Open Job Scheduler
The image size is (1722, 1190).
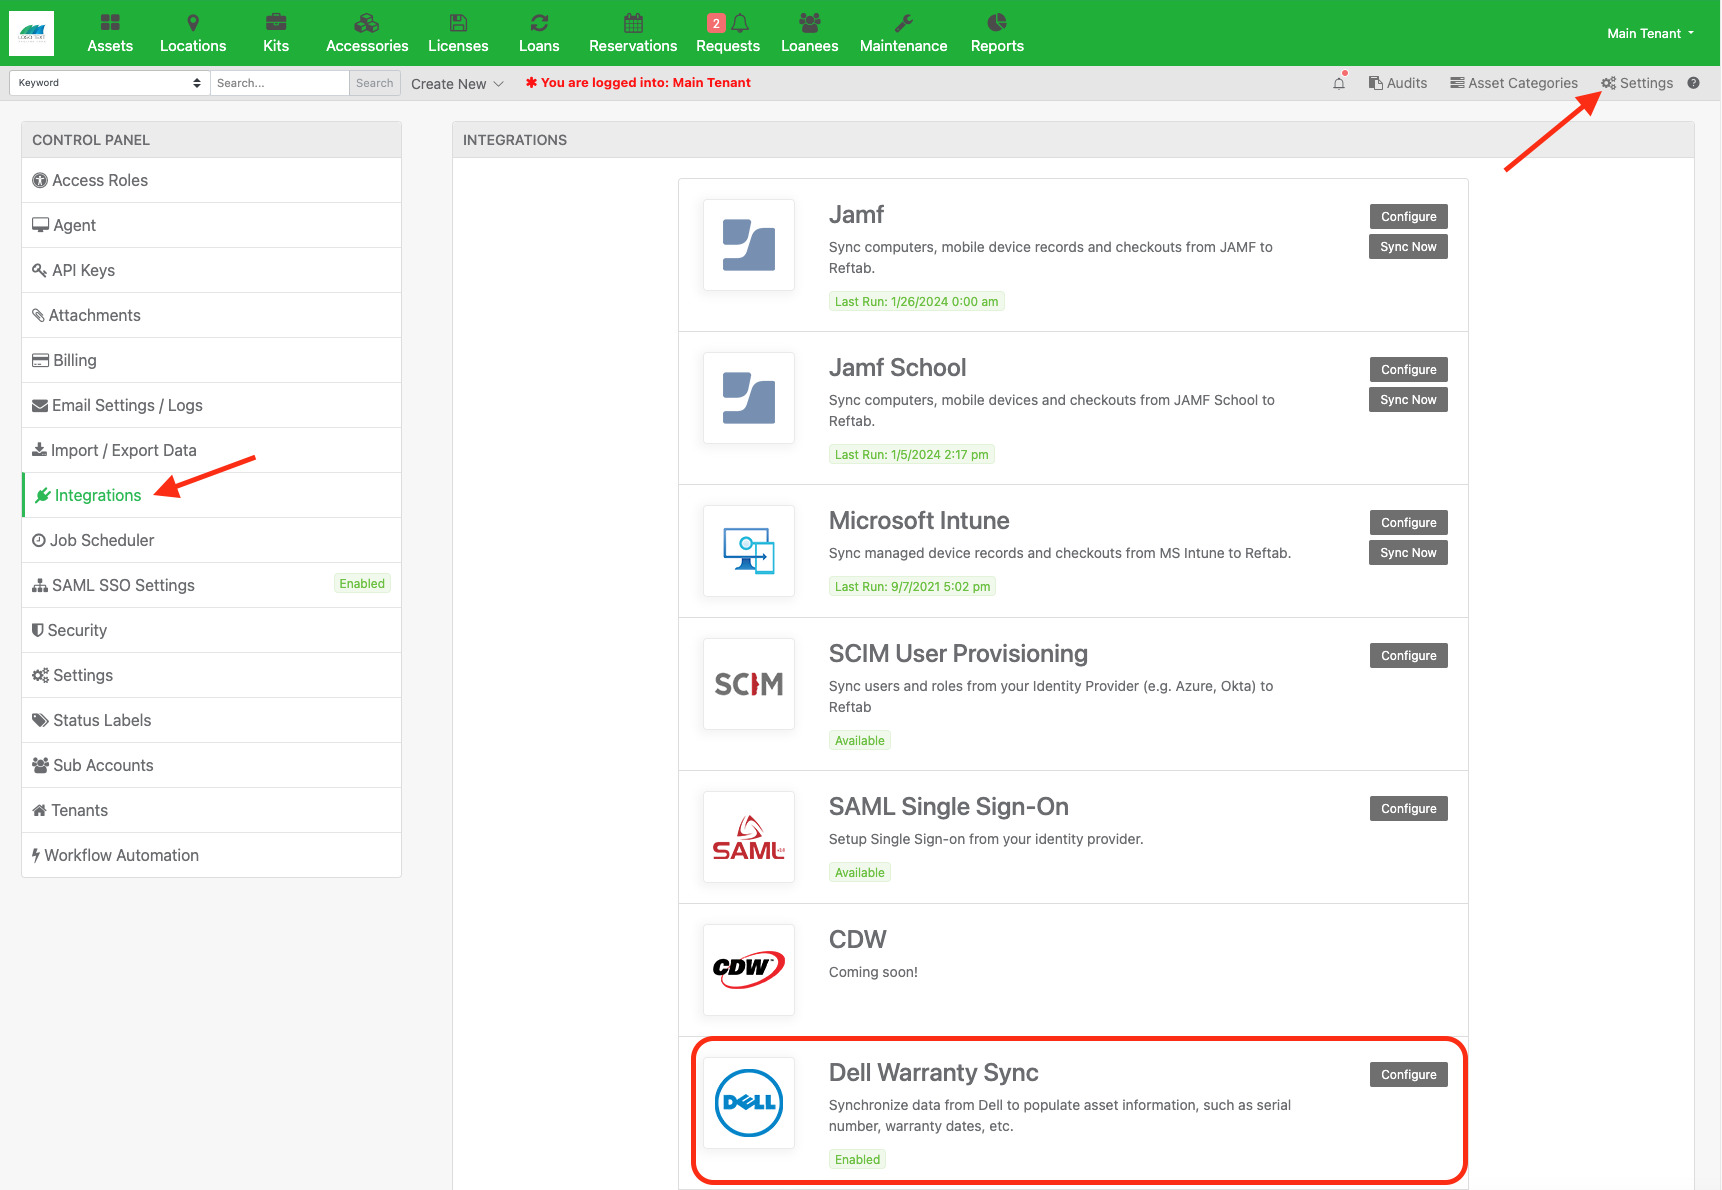coord(211,540)
